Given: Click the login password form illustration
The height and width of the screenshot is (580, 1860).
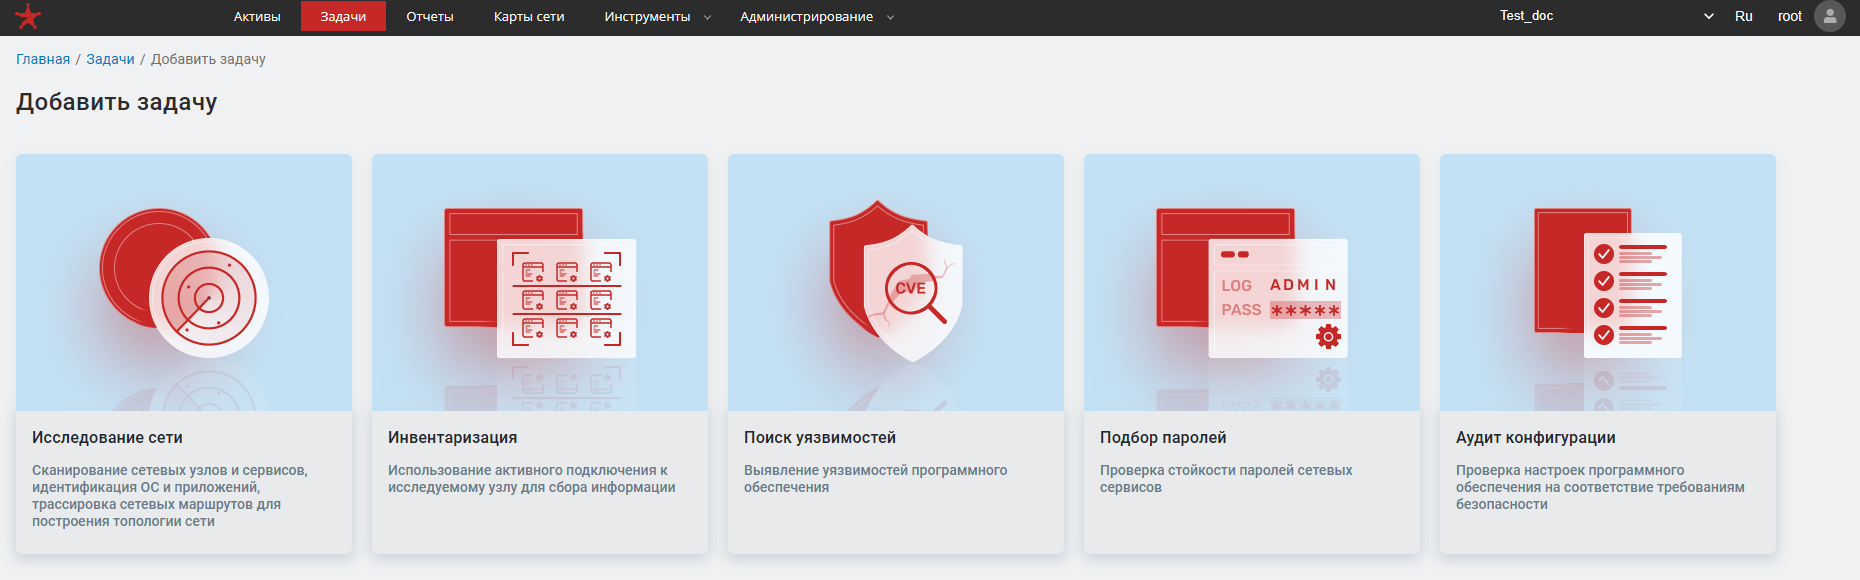Looking at the screenshot, I should click(x=1252, y=283).
